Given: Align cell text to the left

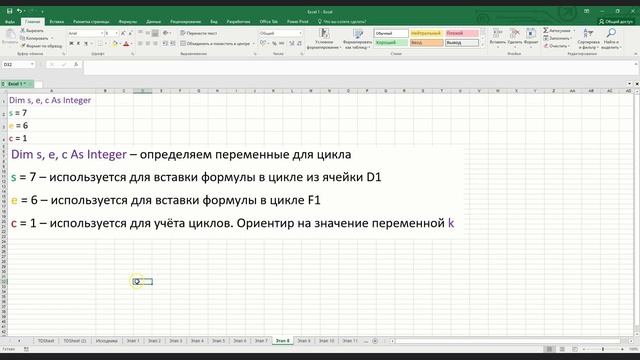Looking at the screenshot, I should click(x=140, y=43).
